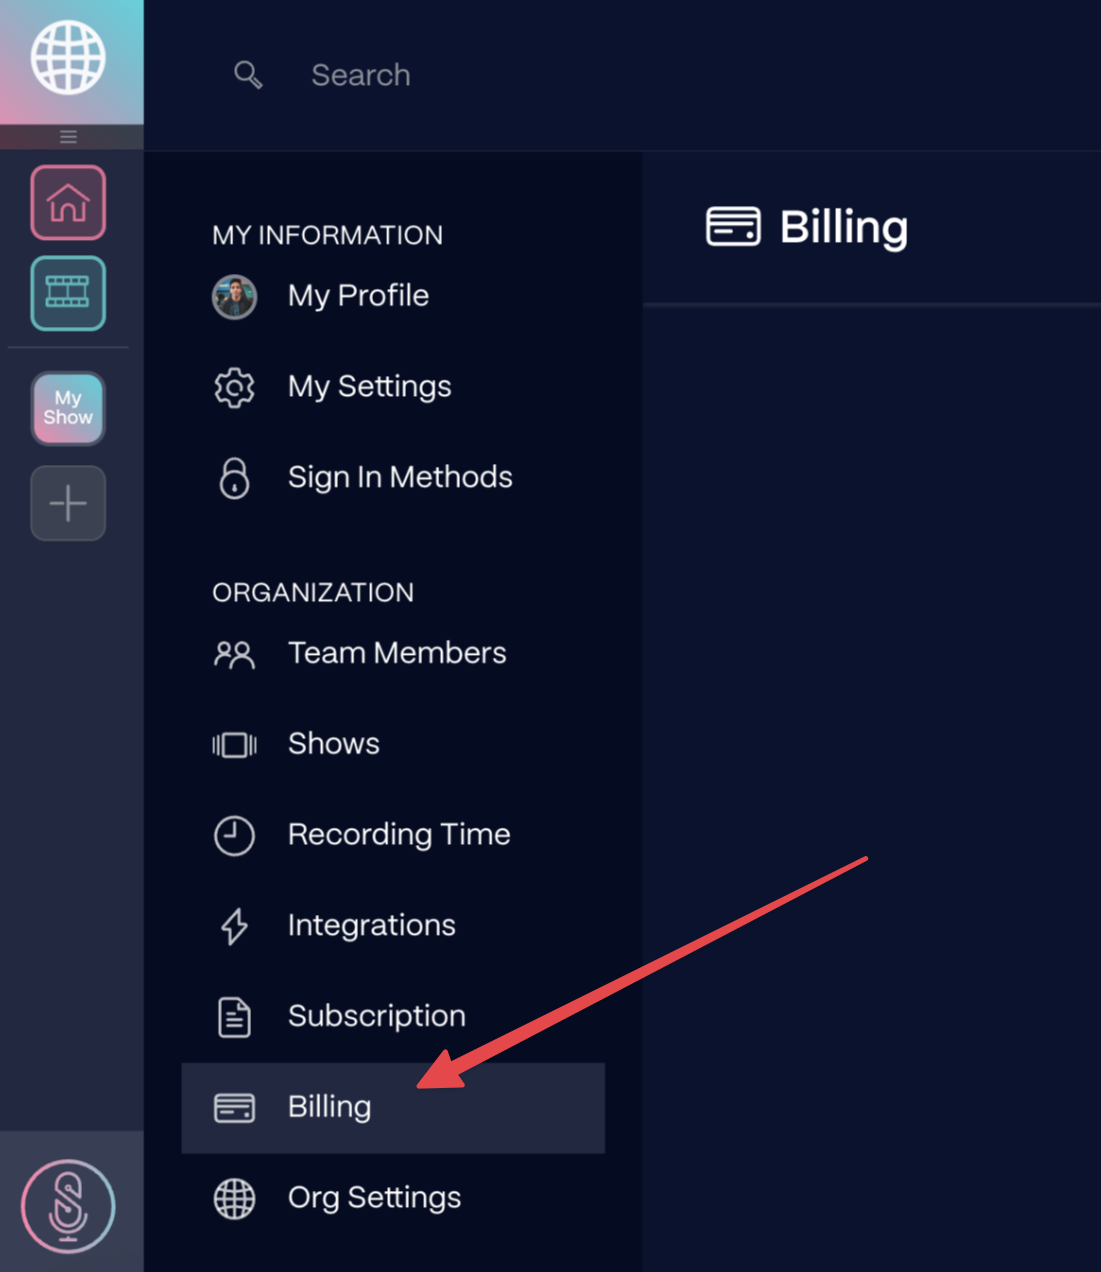Focus the Search input field

click(x=360, y=75)
